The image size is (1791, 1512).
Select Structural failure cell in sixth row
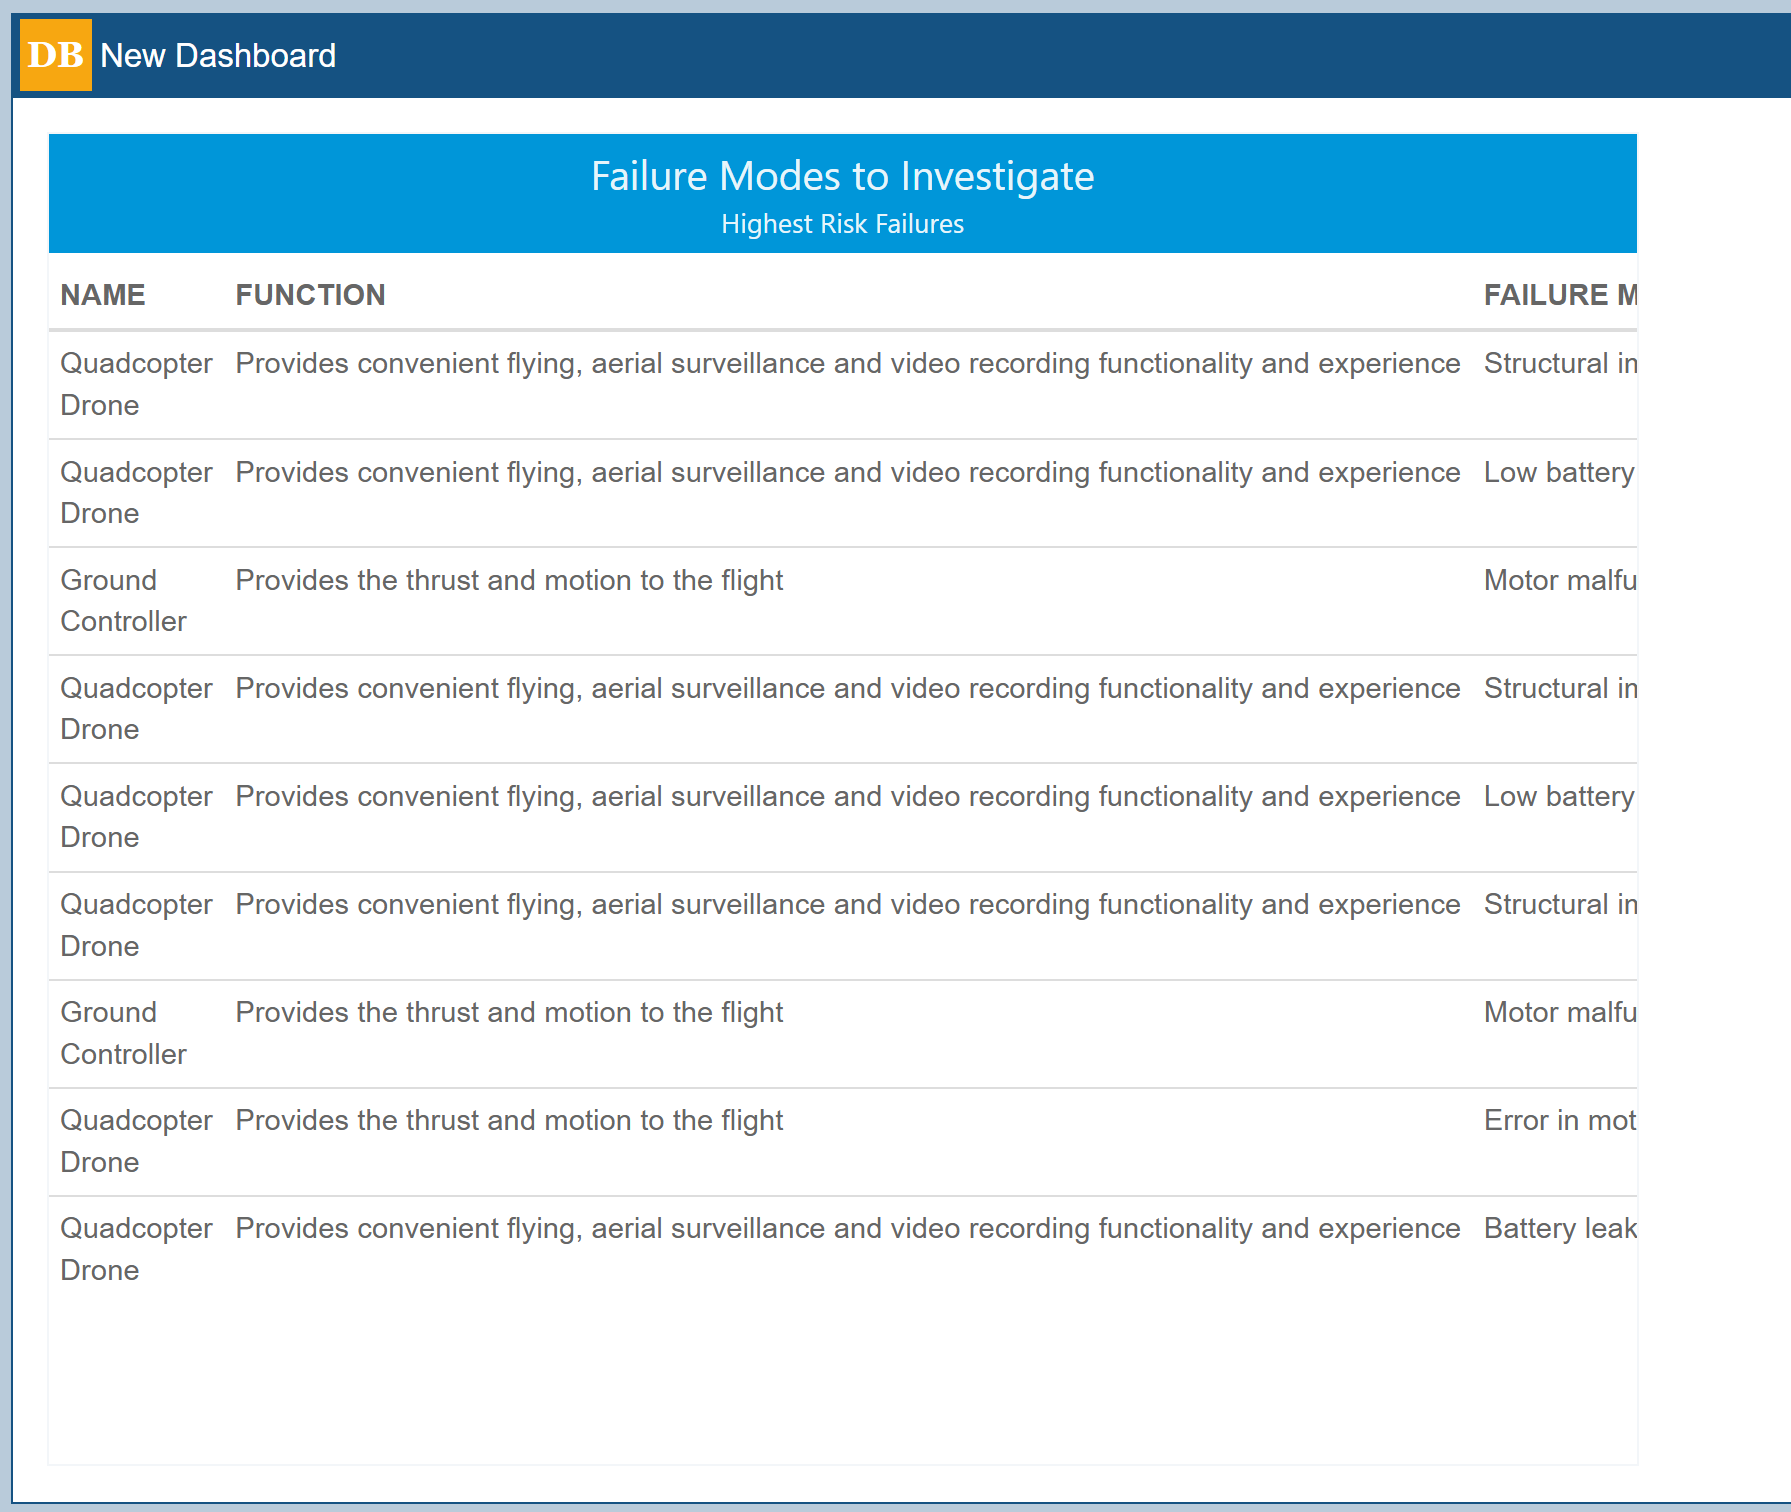coord(1559,904)
